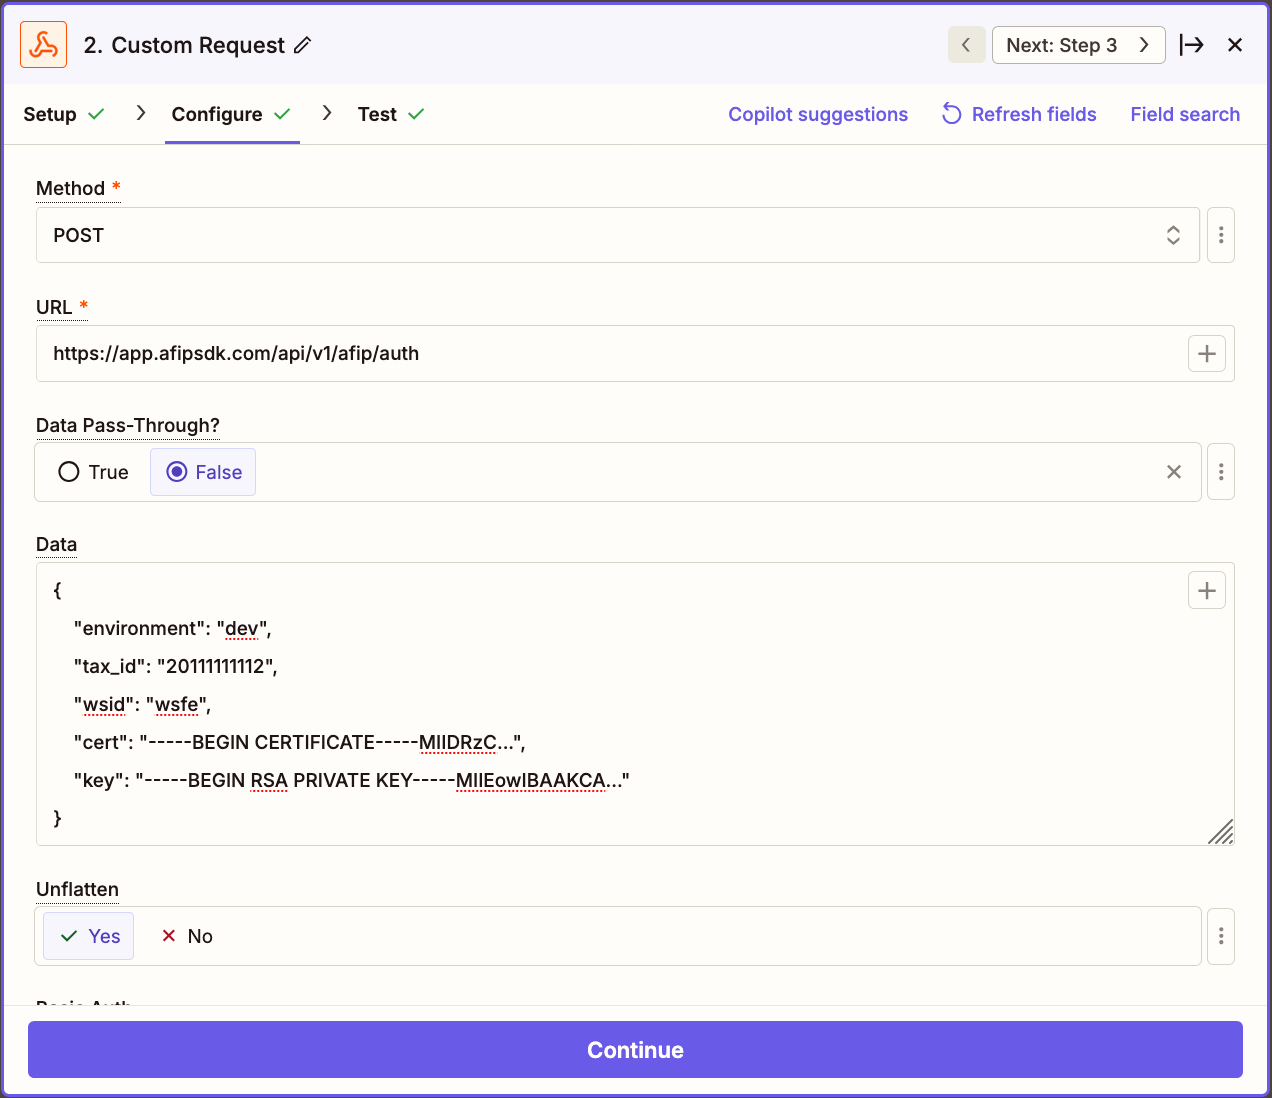This screenshot has width=1272, height=1098.
Task: Clear the Data Pass-Through selection with X
Action: 1174,472
